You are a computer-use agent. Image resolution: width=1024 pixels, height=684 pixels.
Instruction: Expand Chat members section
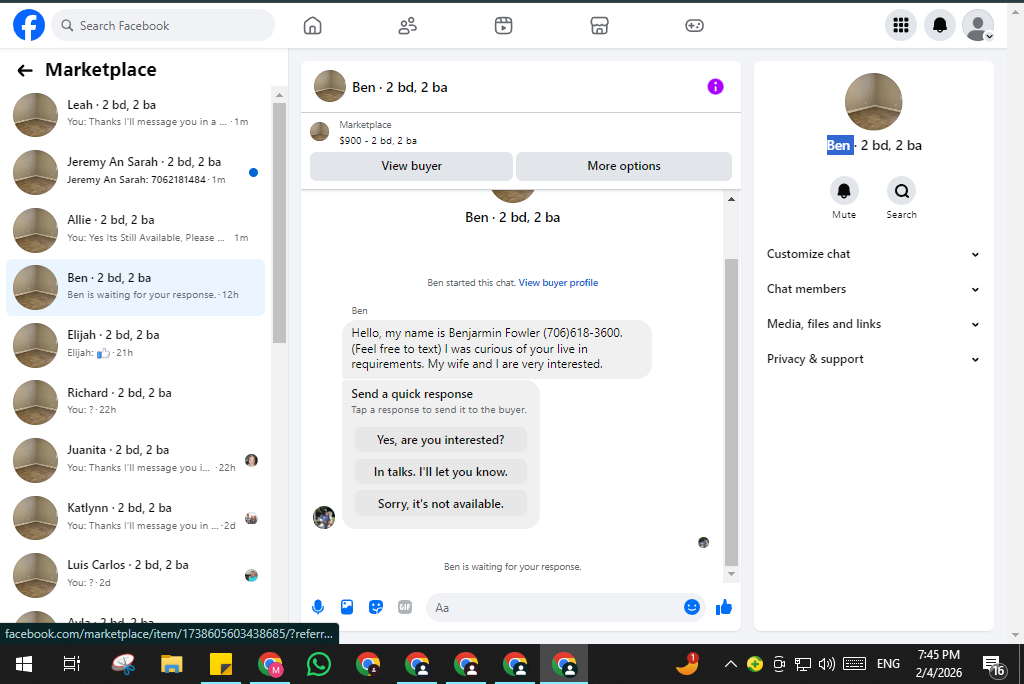[x=873, y=289]
